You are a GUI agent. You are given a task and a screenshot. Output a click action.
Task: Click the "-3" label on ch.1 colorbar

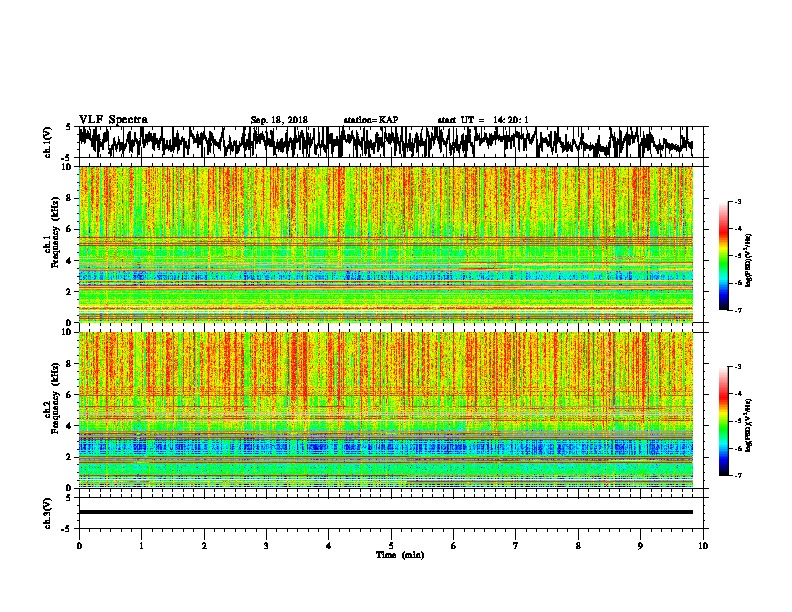coord(738,201)
